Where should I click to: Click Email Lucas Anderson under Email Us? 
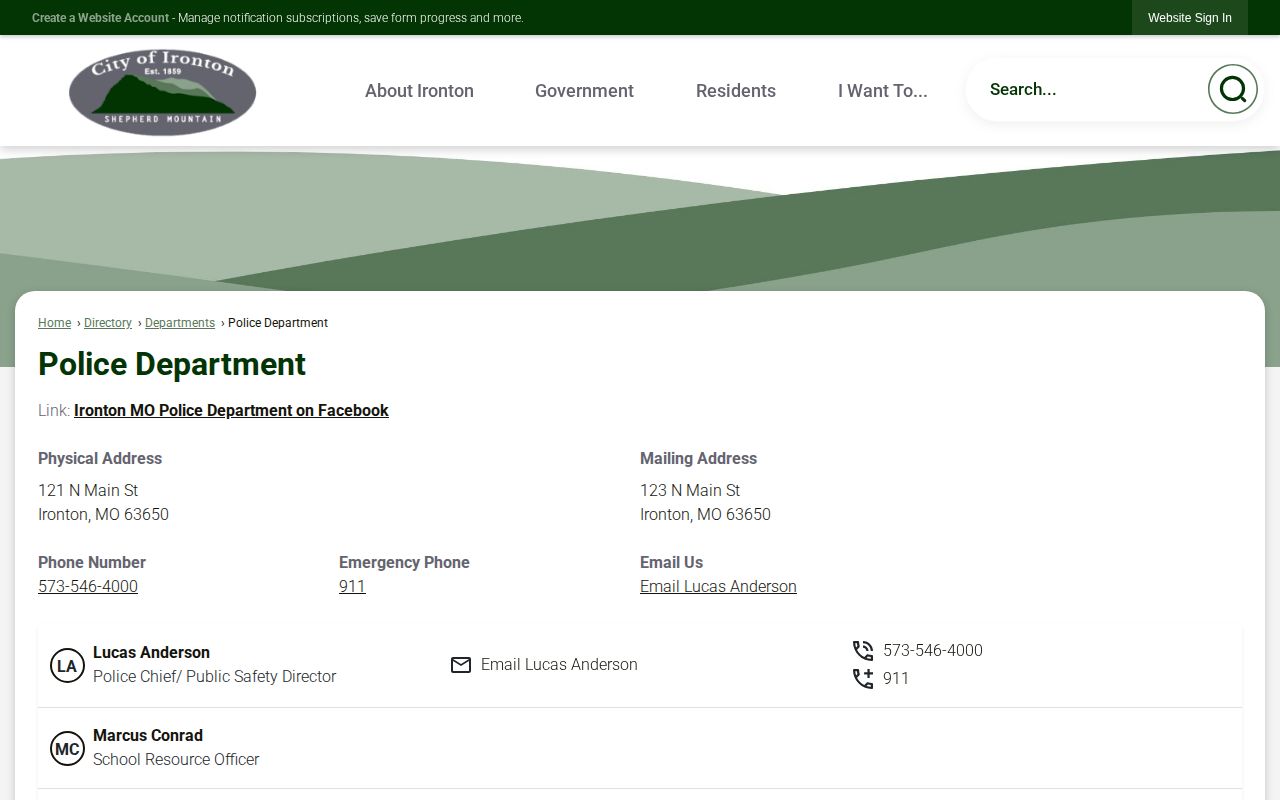[x=718, y=586]
